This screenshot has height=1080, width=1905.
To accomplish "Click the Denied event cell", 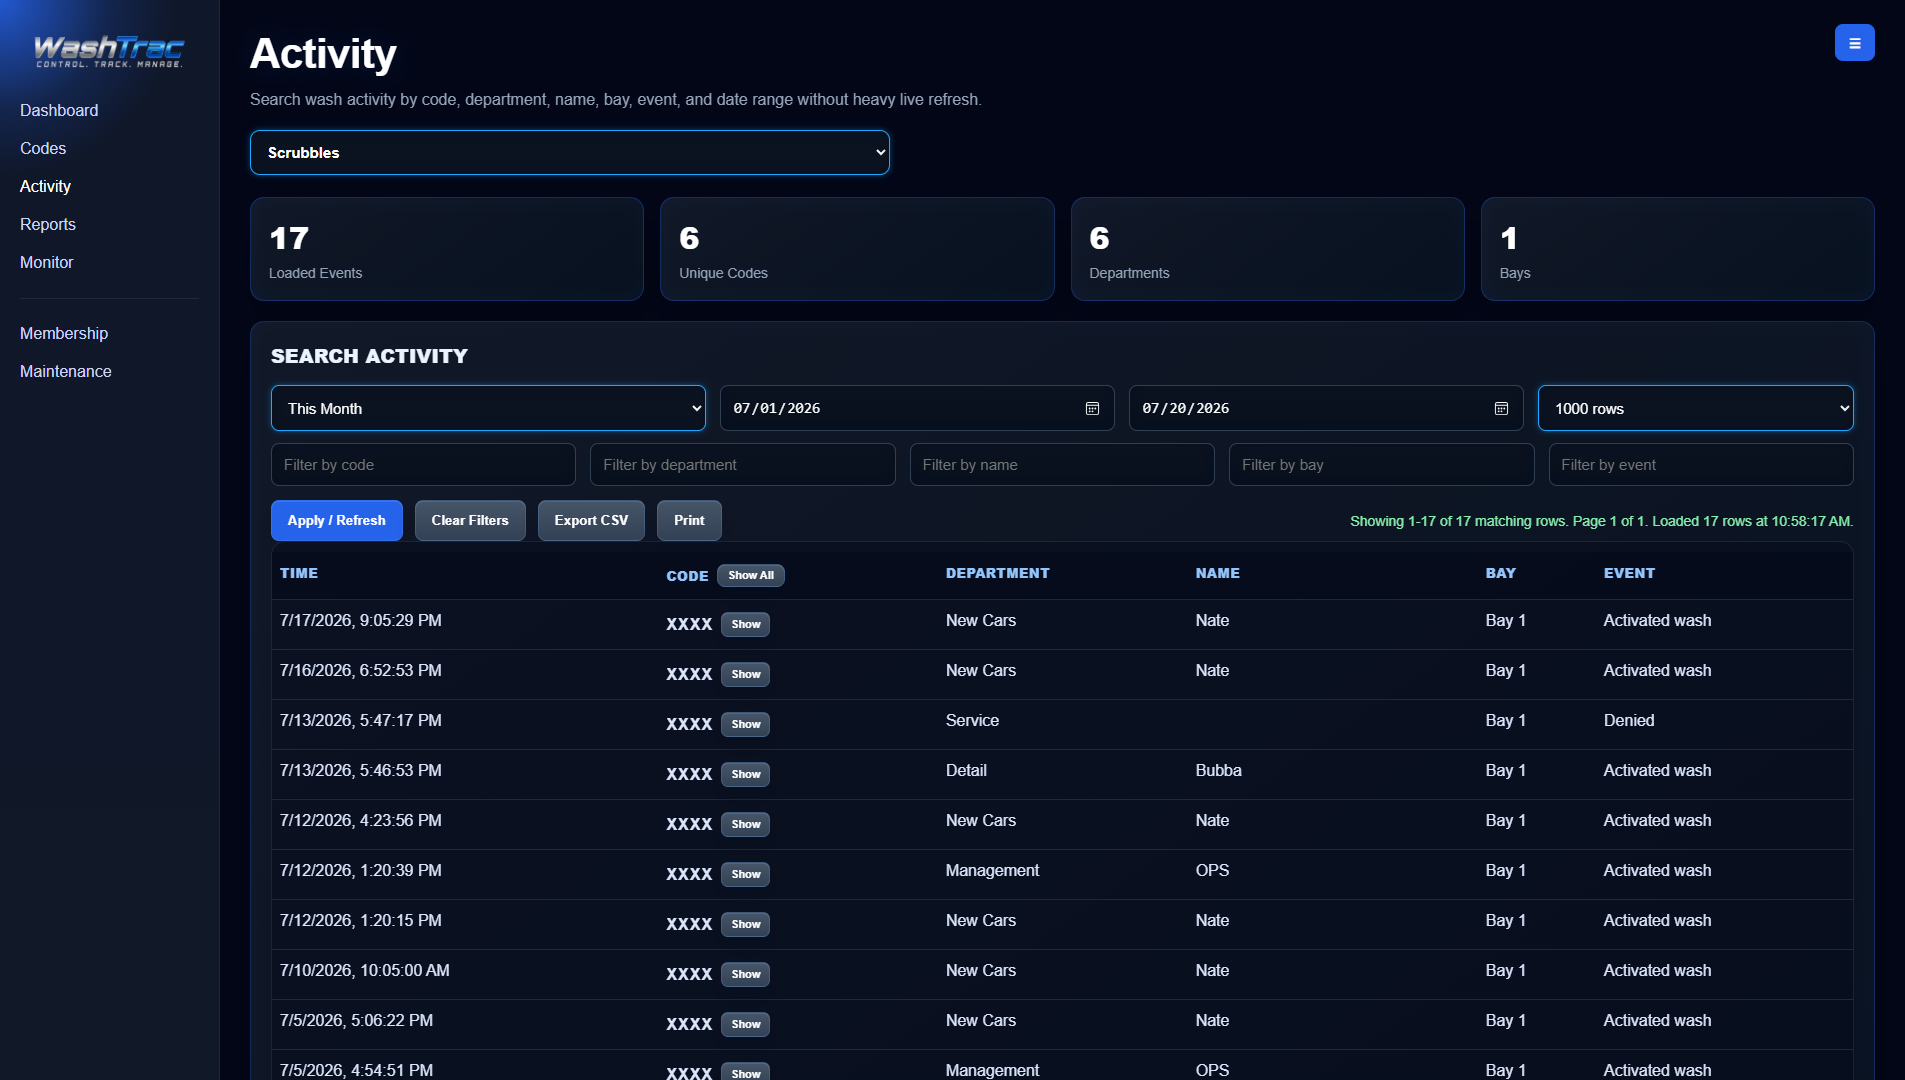I will pos(1629,720).
